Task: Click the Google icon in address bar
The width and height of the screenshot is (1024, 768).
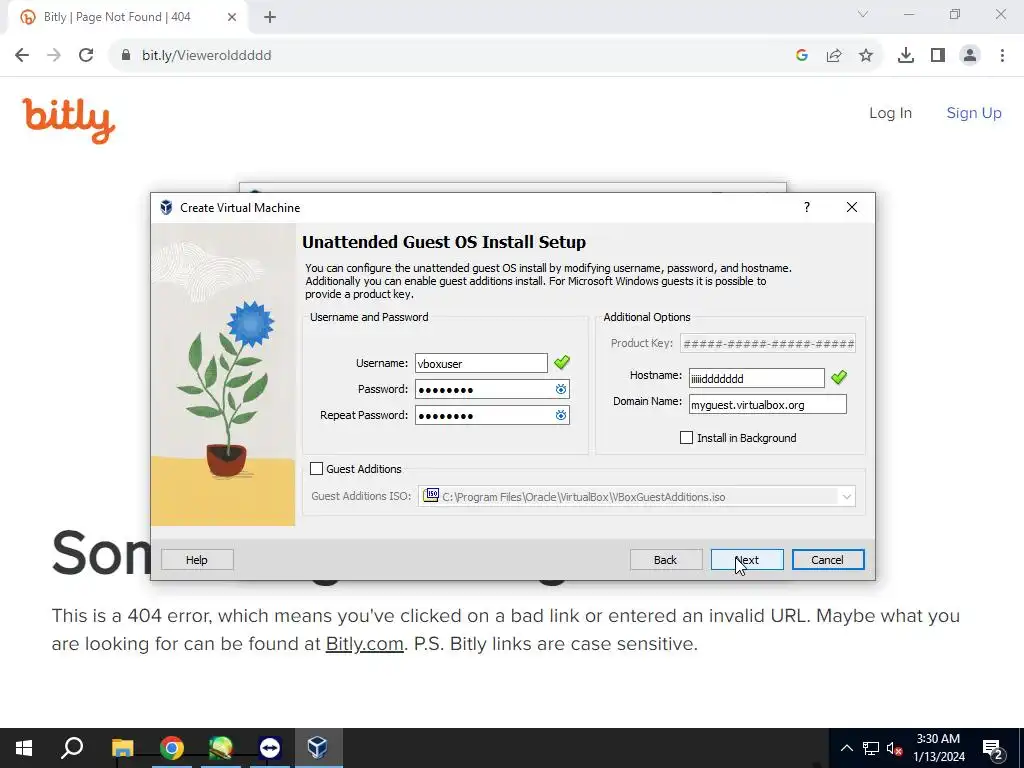Action: coord(802,56)
